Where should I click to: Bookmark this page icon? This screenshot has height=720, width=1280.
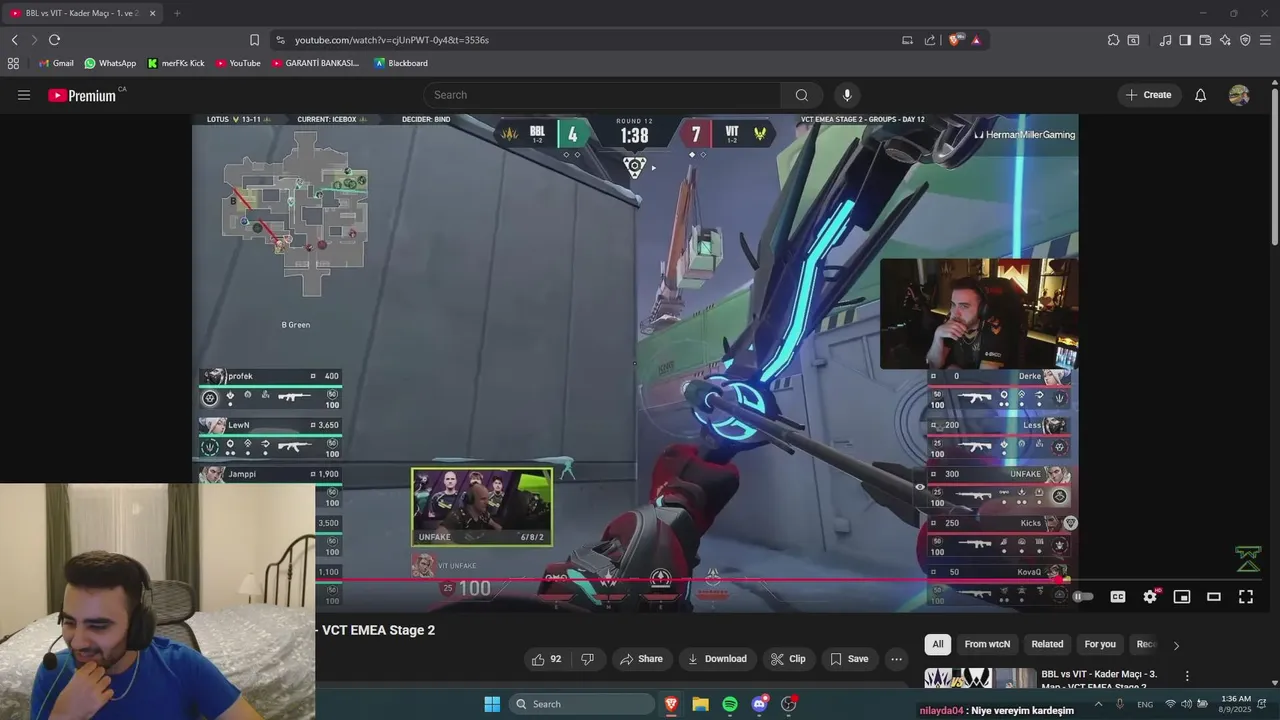tap(254, 40)
